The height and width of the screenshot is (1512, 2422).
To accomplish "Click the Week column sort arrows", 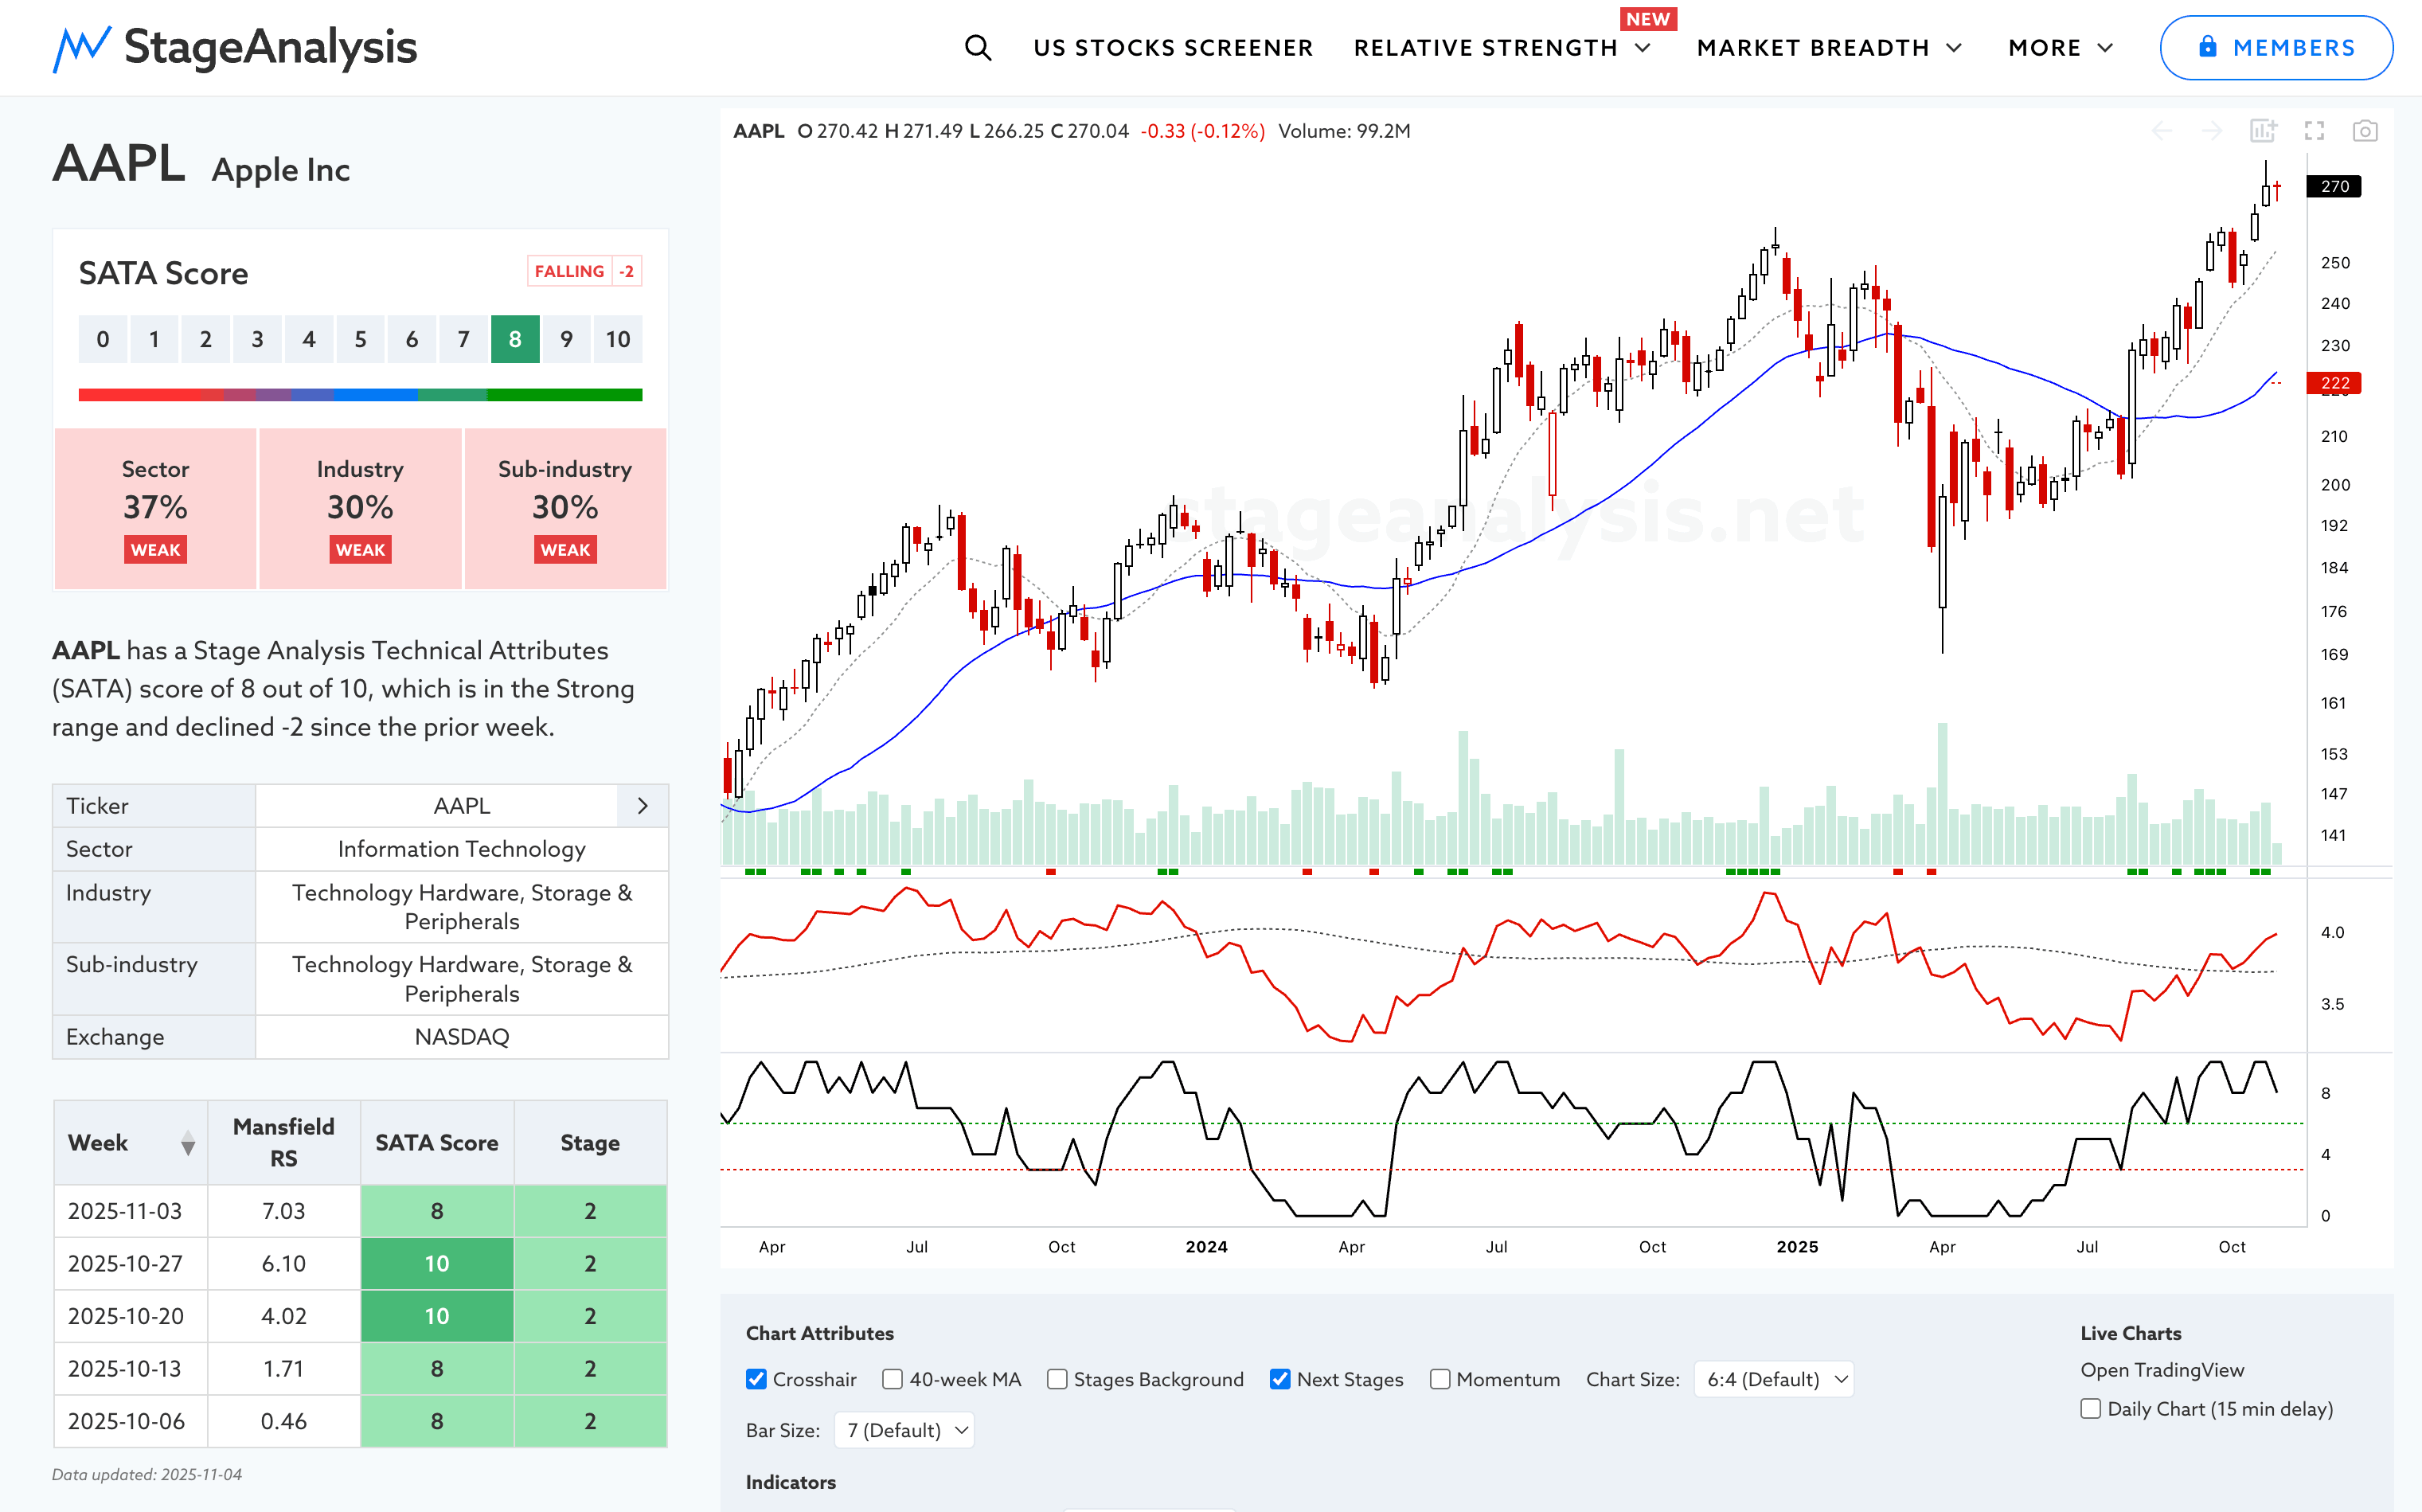I will 187,1143.
